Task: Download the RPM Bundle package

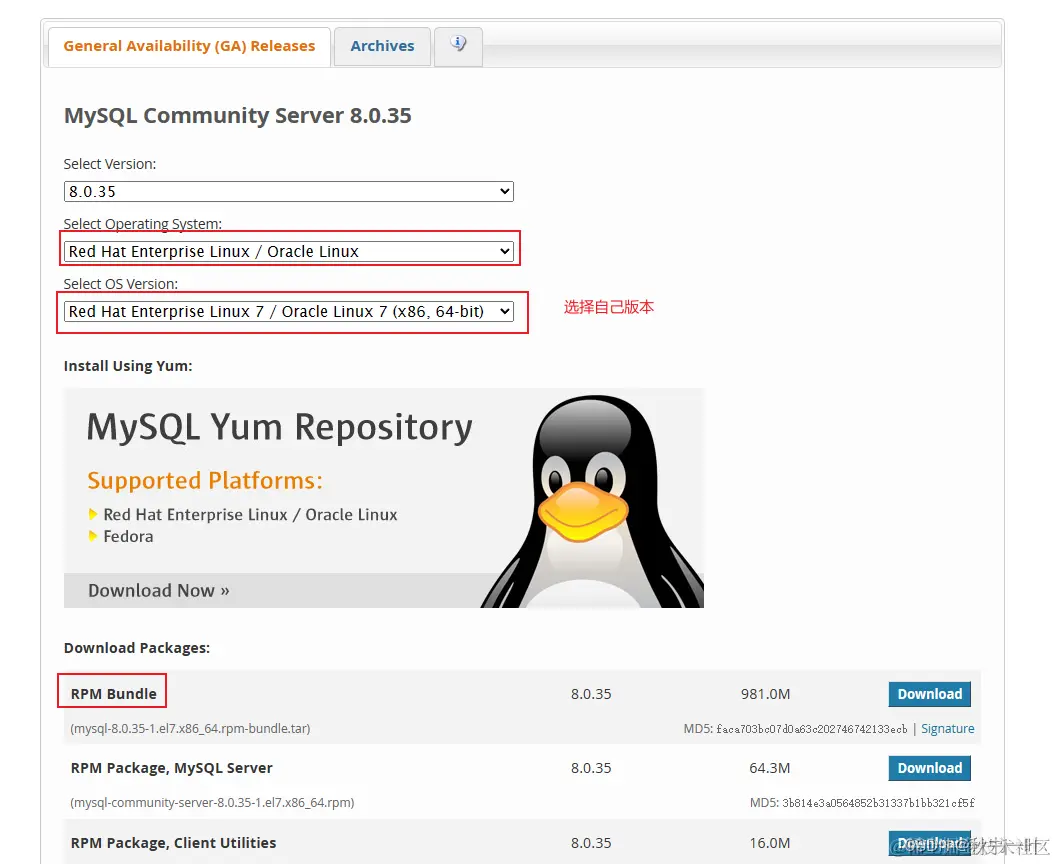Action: (930, 694)
